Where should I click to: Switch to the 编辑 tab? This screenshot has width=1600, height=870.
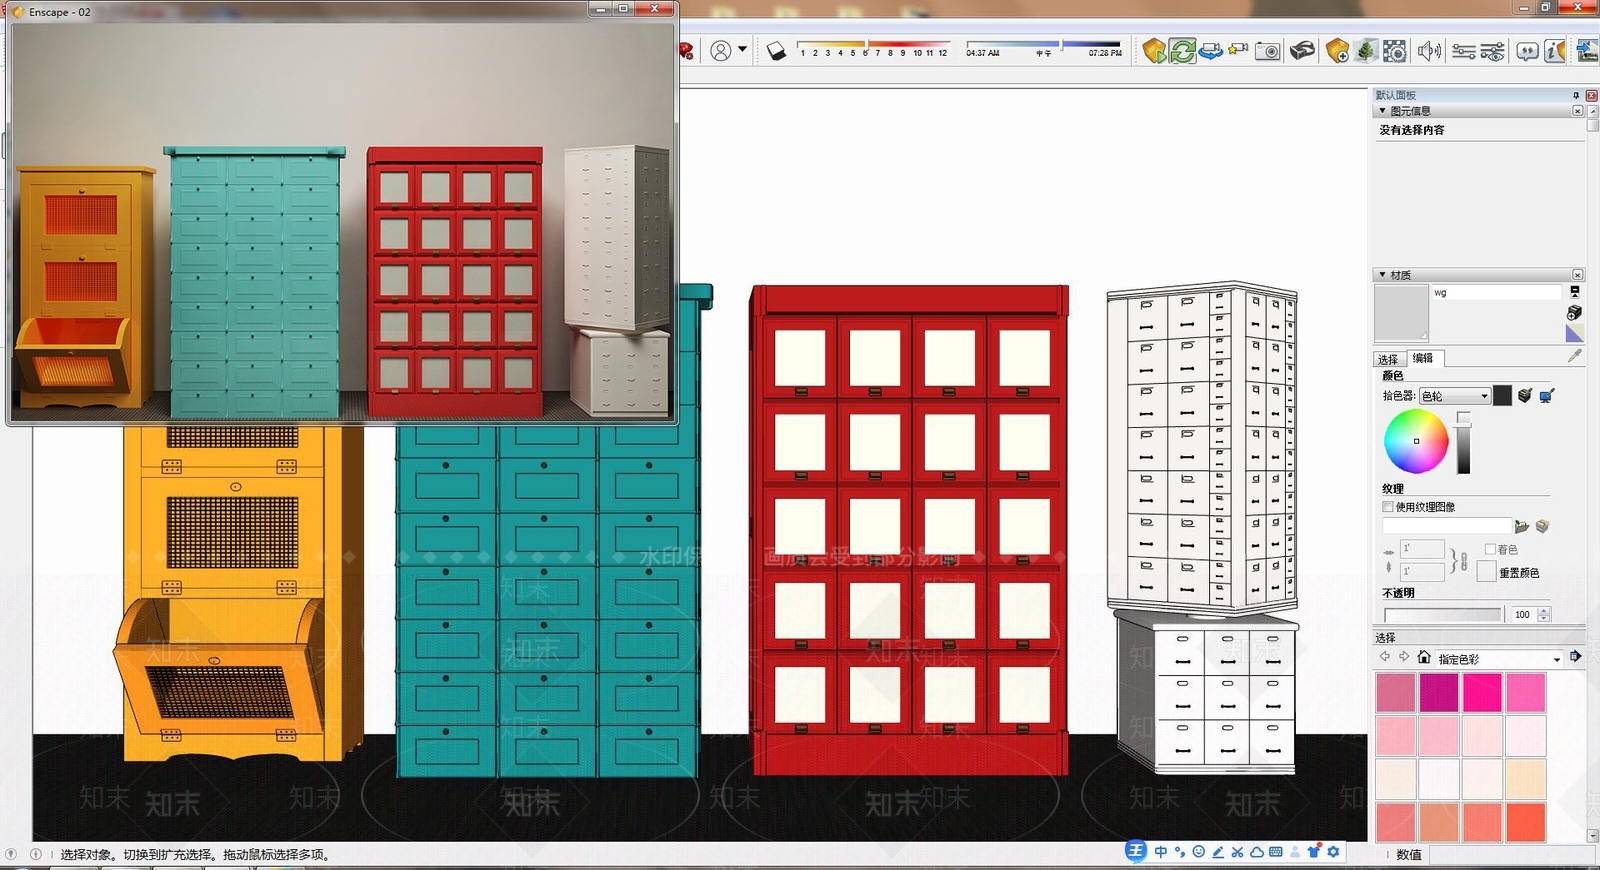(x=1423, y=358)
